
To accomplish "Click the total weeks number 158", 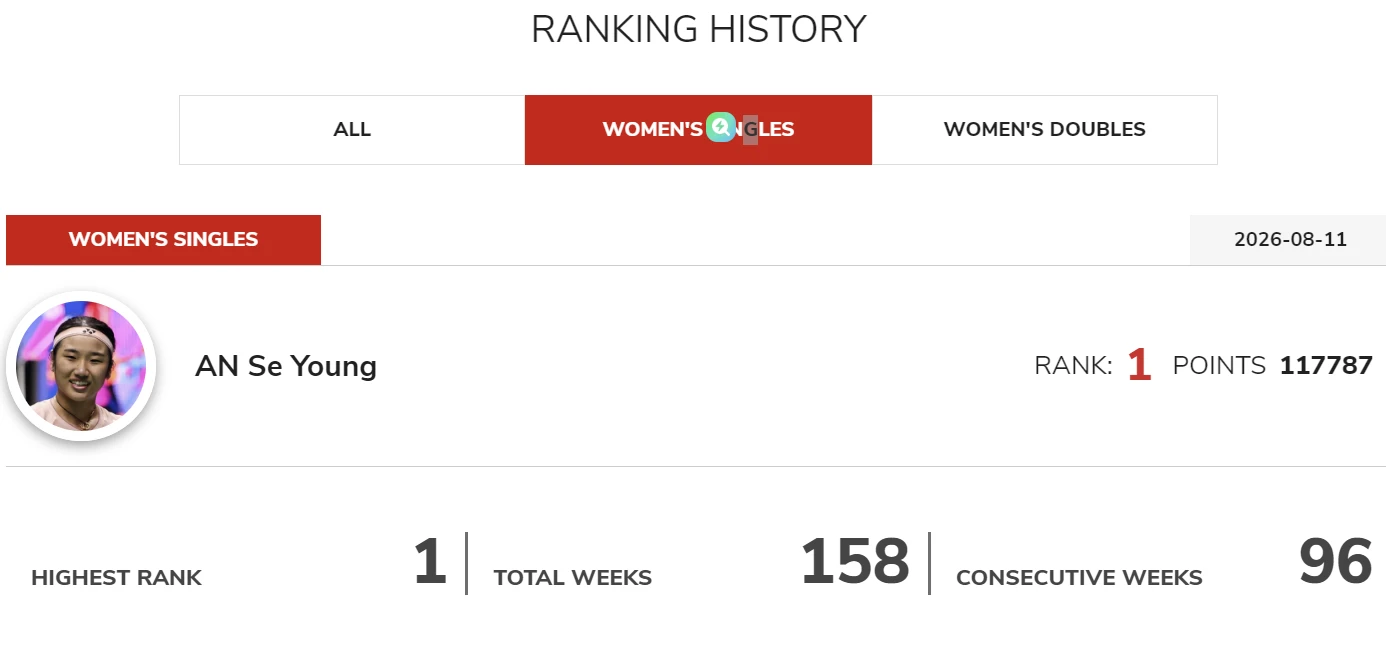I will pos(855,562).
